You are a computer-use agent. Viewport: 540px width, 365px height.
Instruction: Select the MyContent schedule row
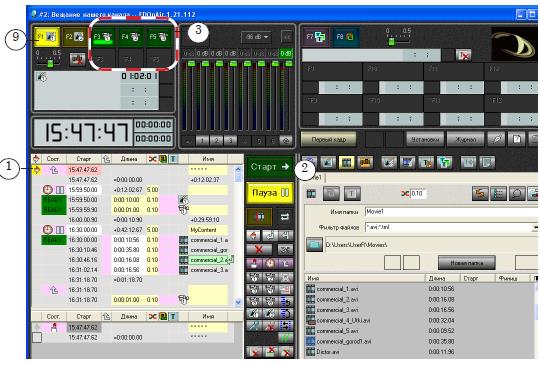134,230
